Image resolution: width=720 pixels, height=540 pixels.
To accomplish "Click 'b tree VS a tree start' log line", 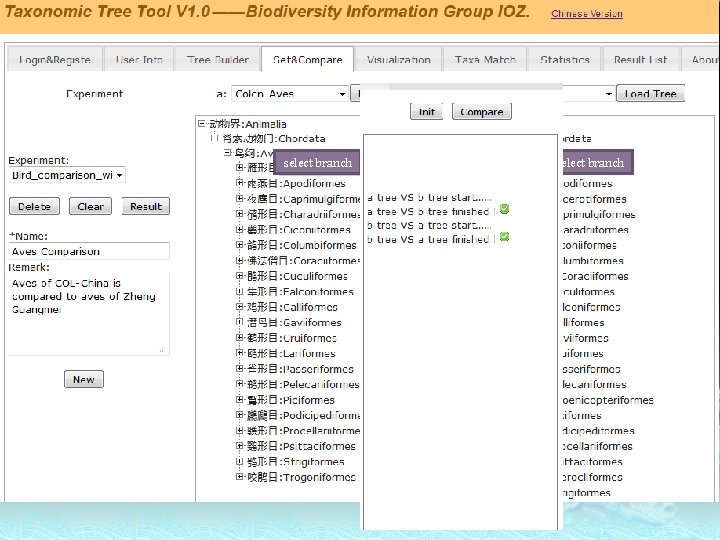I will click(429, 225).
